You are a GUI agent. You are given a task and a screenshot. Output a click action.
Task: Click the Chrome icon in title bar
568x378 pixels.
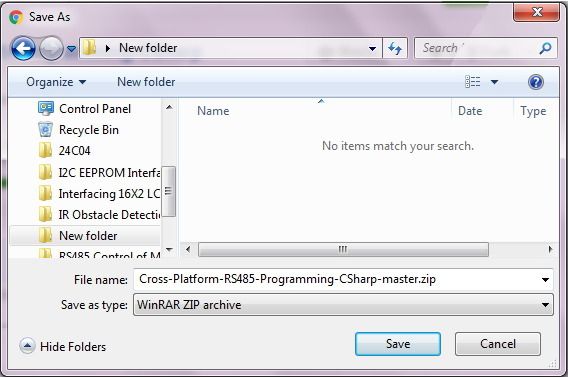pos(16,17)
